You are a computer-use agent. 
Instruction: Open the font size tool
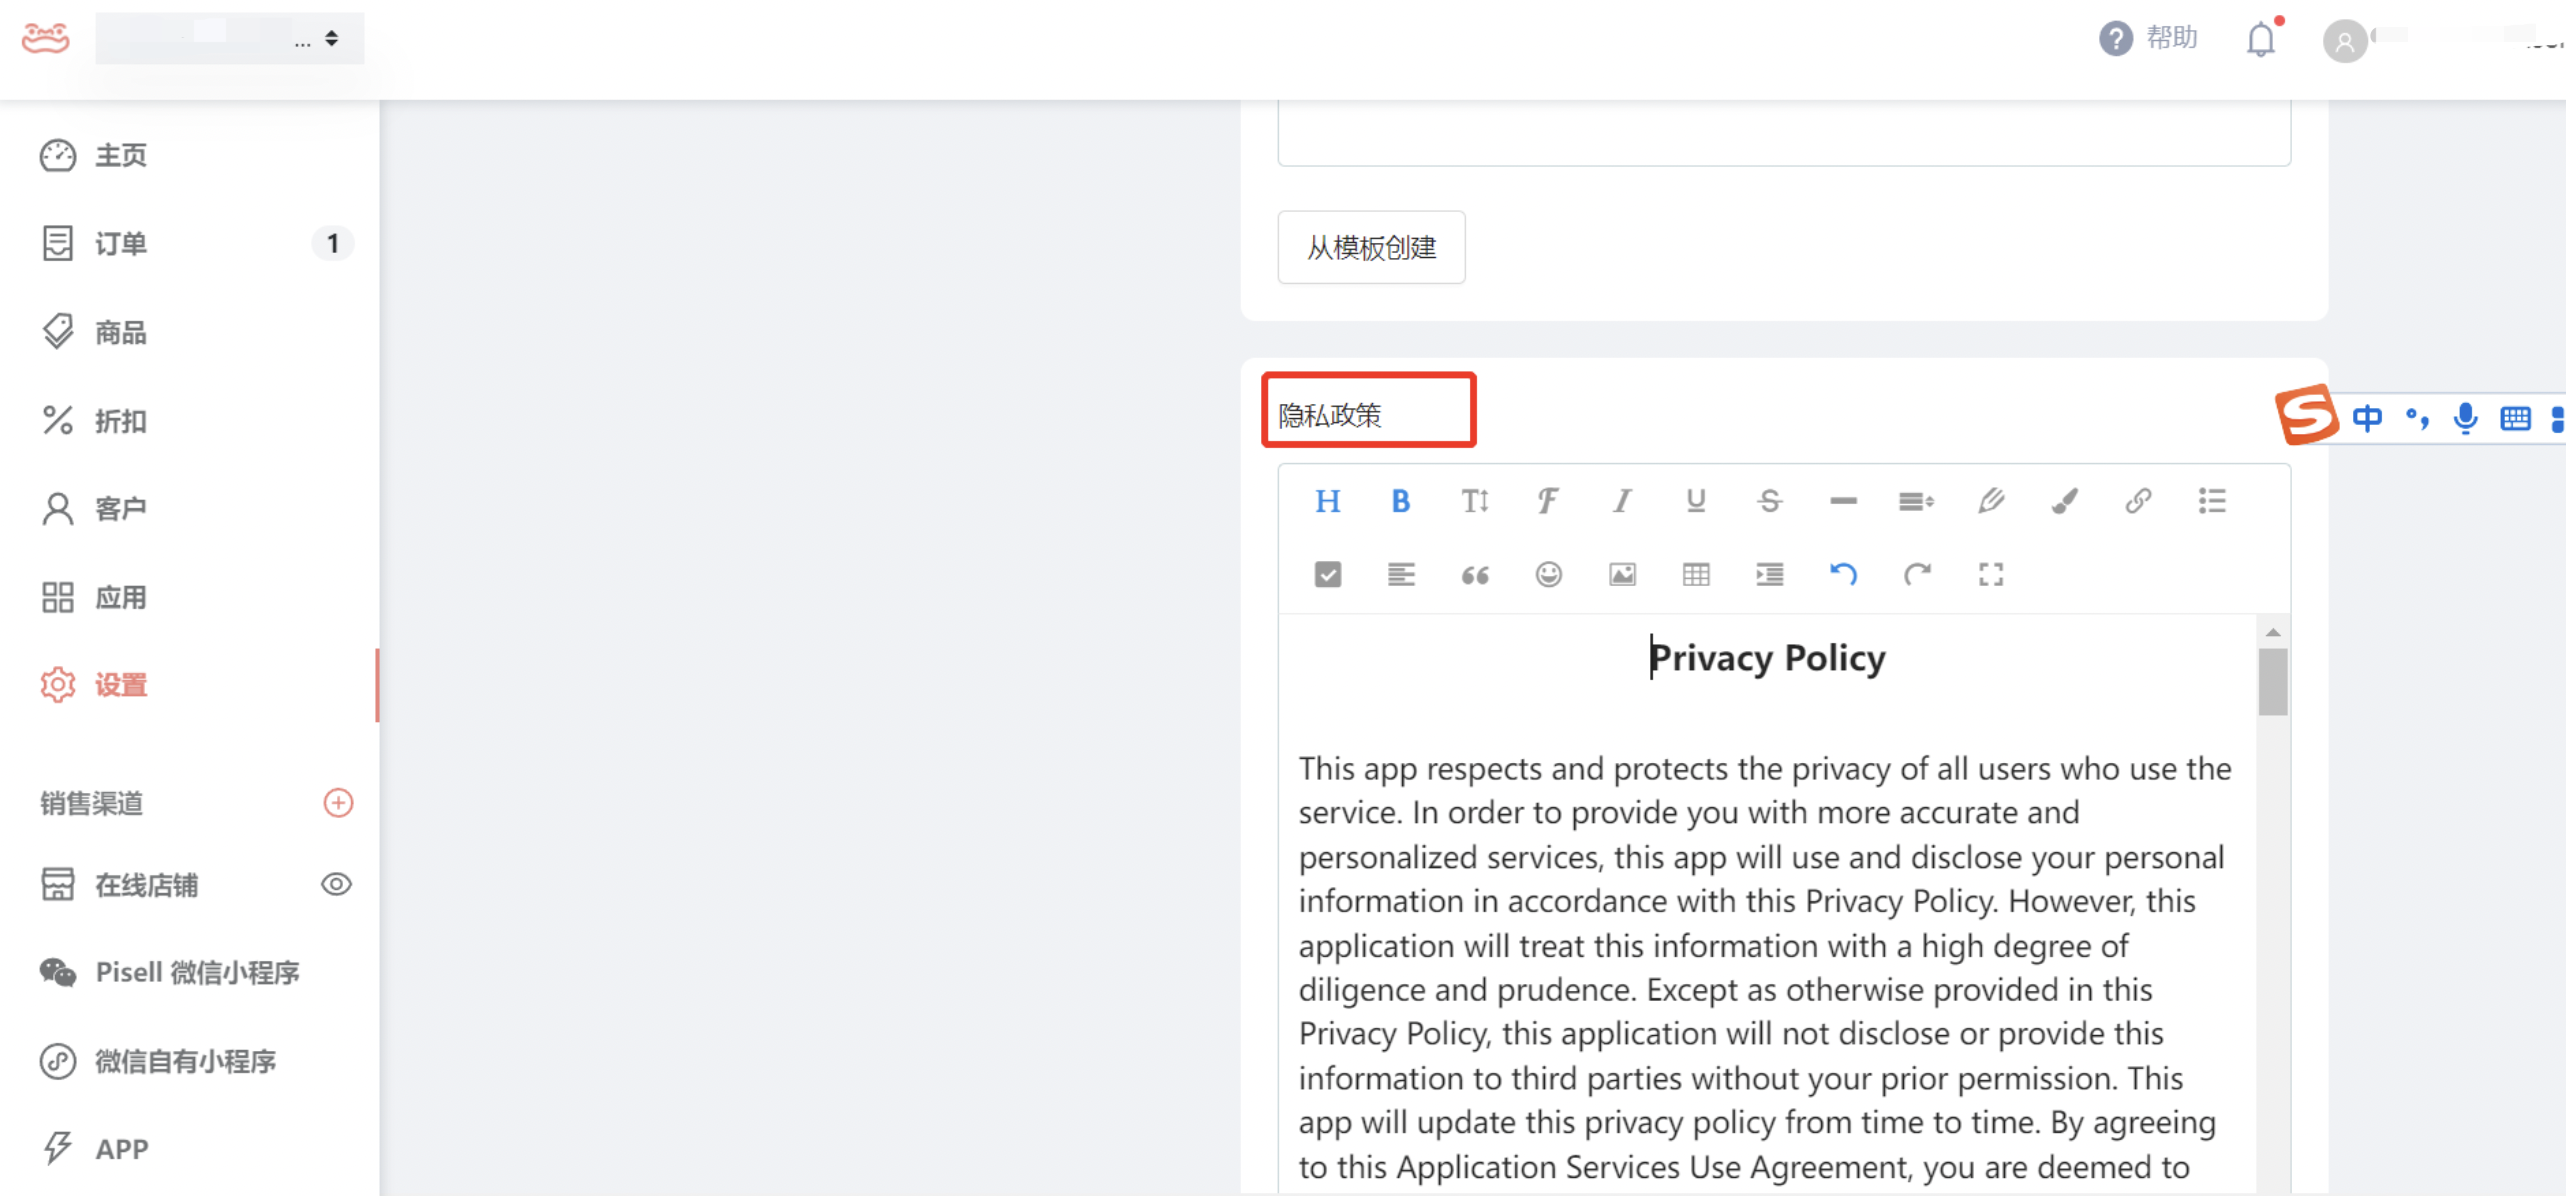pos(1474,501)
